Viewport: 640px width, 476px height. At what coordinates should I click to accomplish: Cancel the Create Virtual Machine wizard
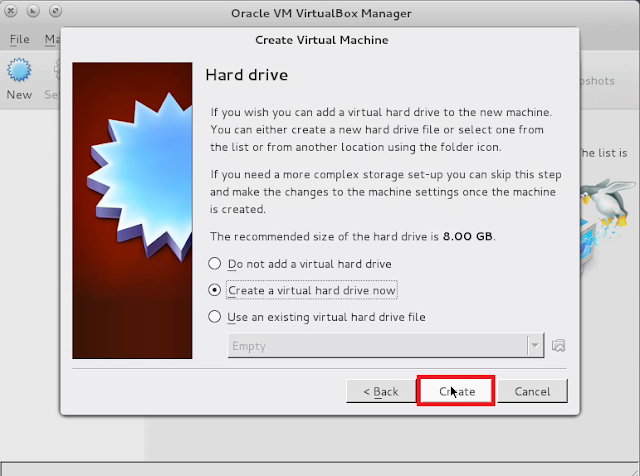pos(532,391)
